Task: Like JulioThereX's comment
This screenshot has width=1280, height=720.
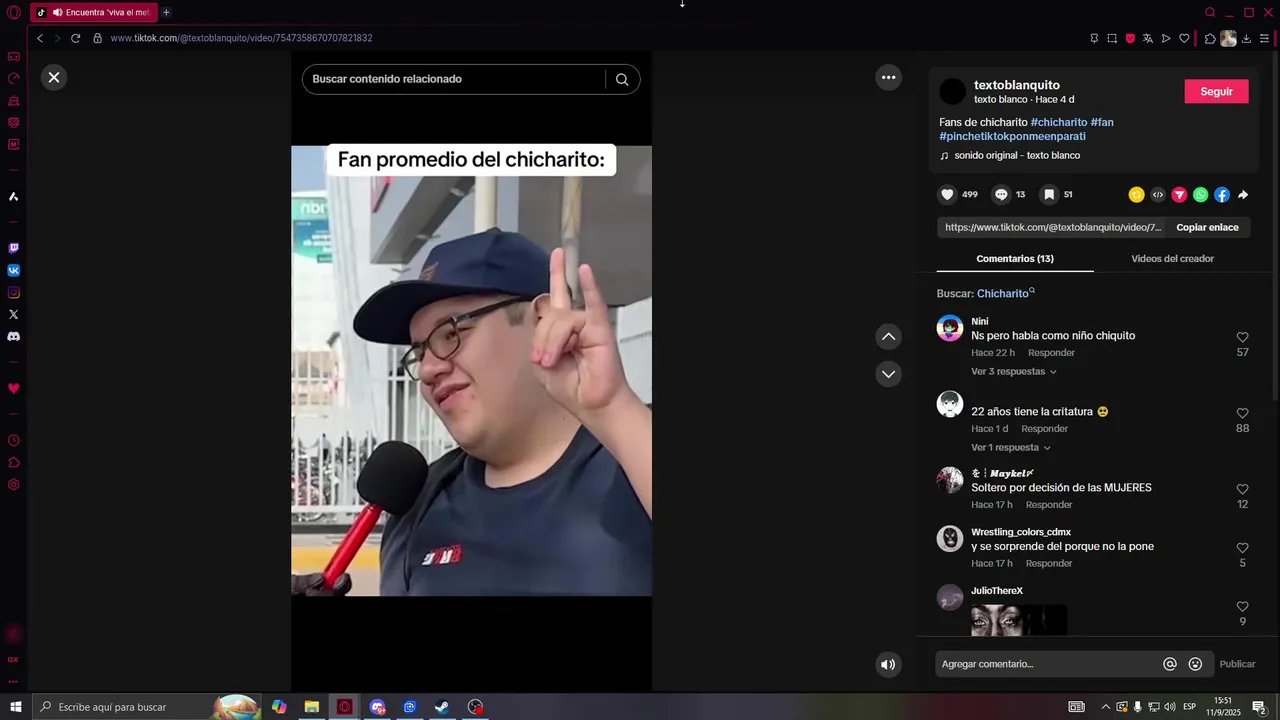Action: pos(1242,607)
